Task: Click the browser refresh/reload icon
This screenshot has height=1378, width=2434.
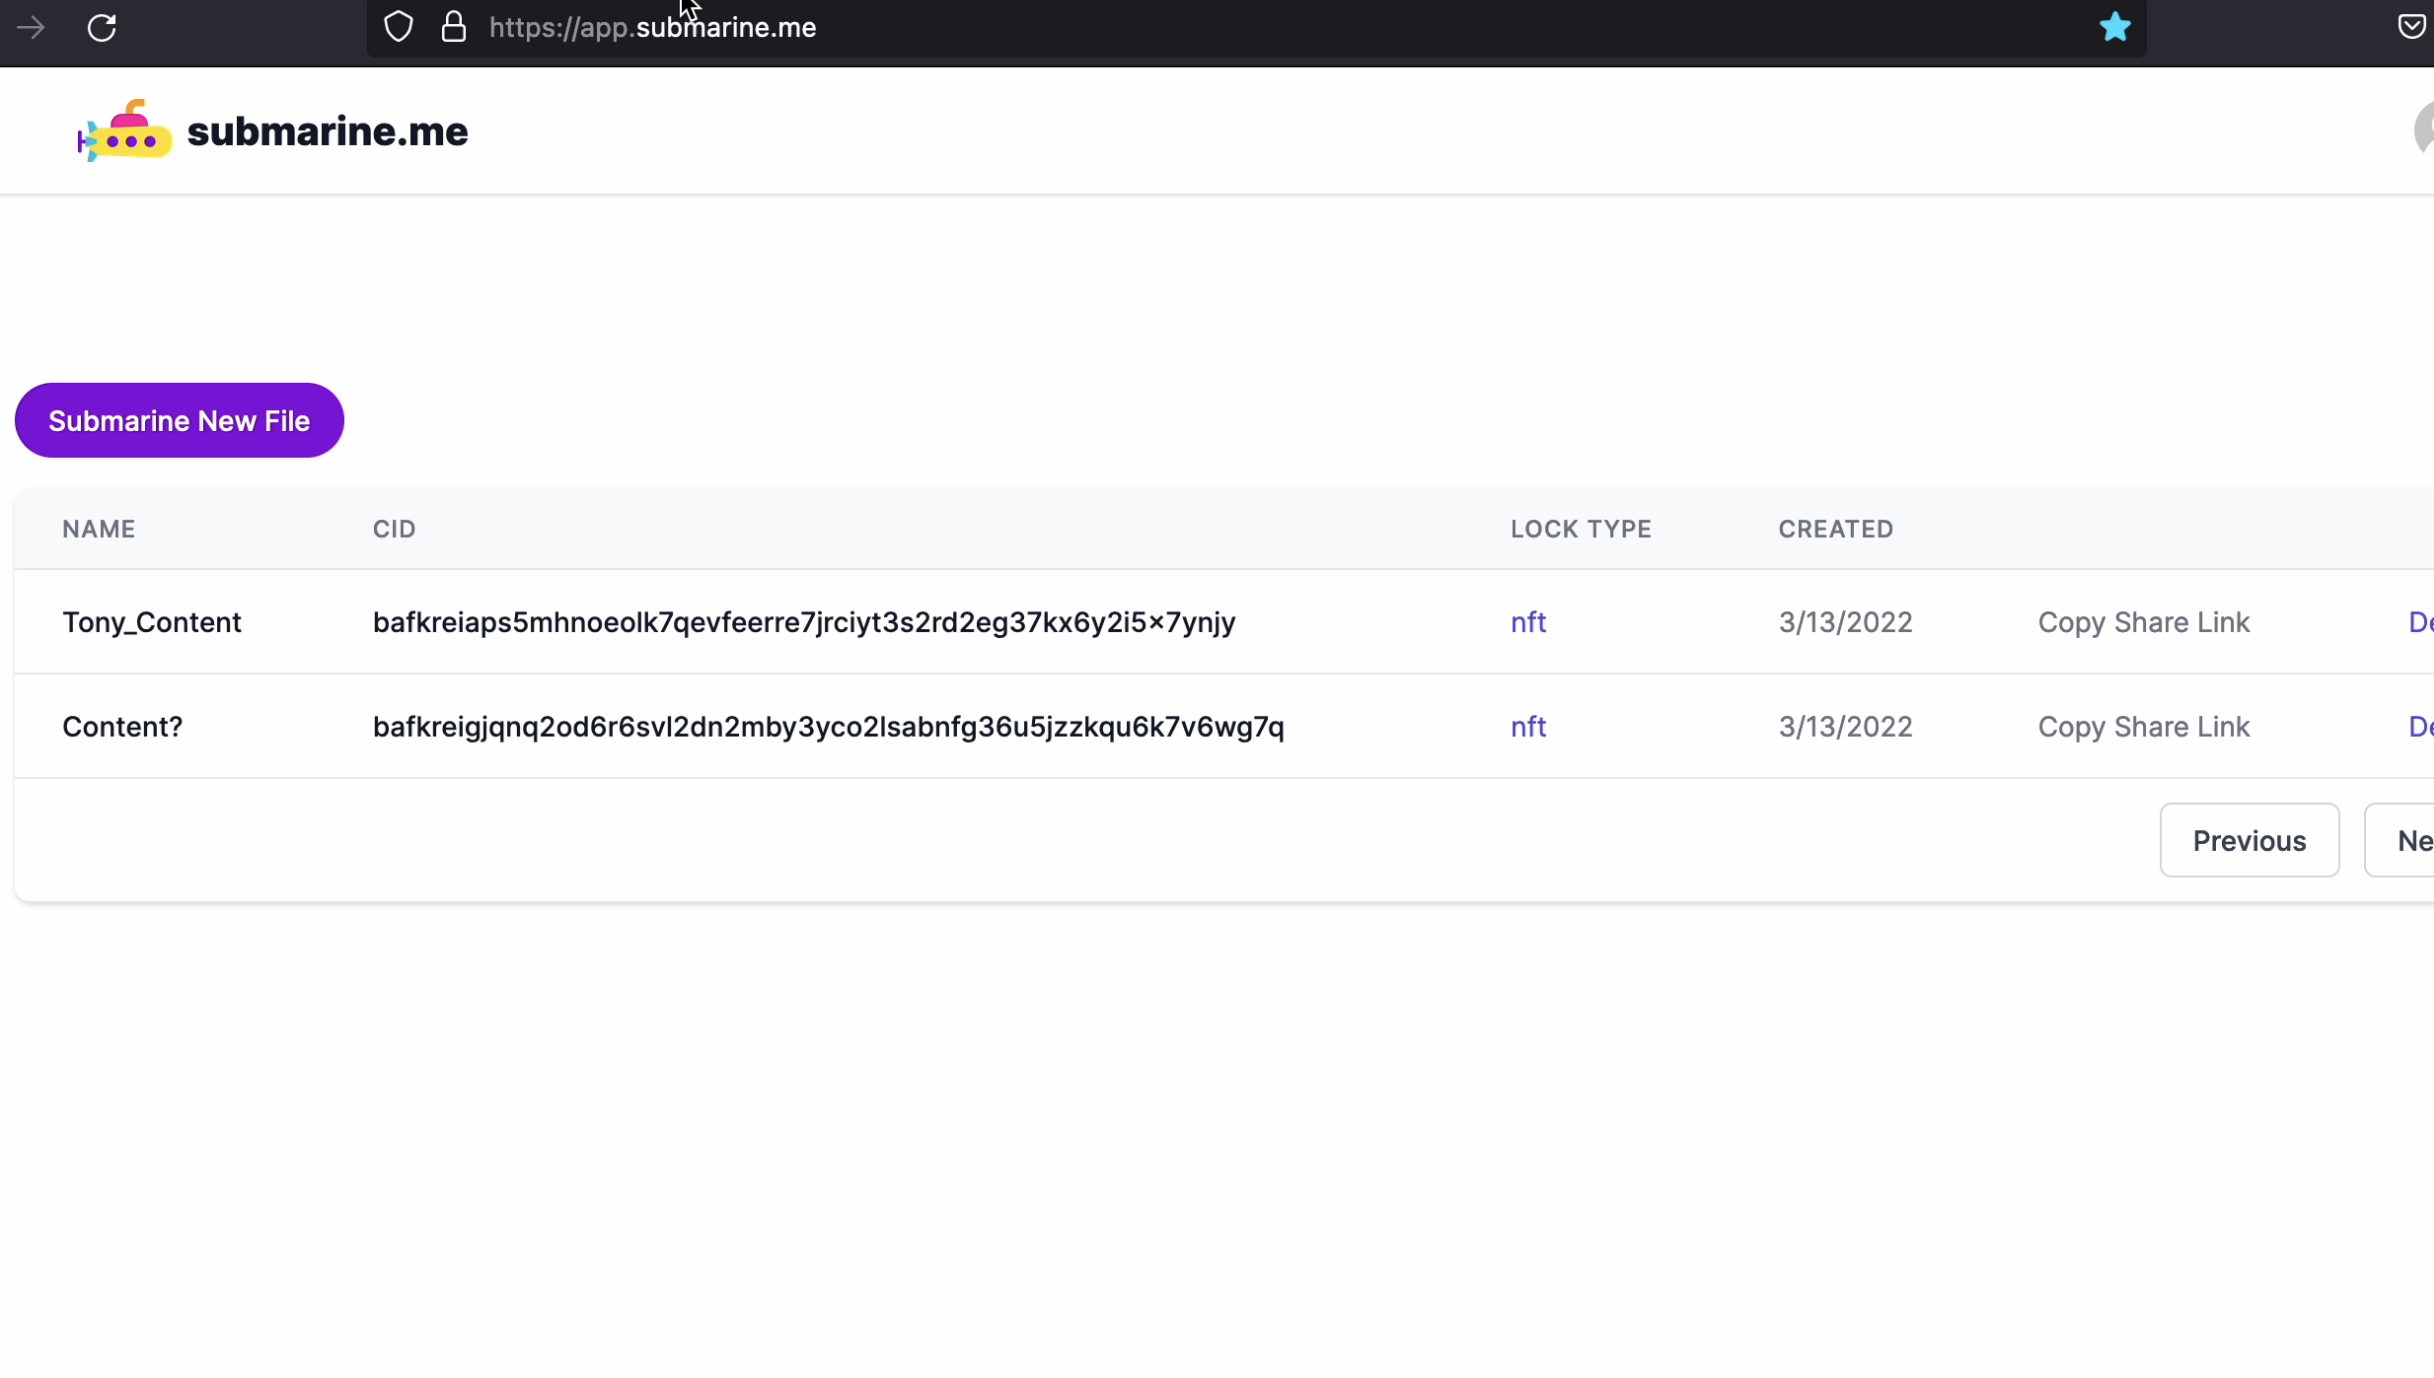Action: pyautogui.click(x=99, y=28)
